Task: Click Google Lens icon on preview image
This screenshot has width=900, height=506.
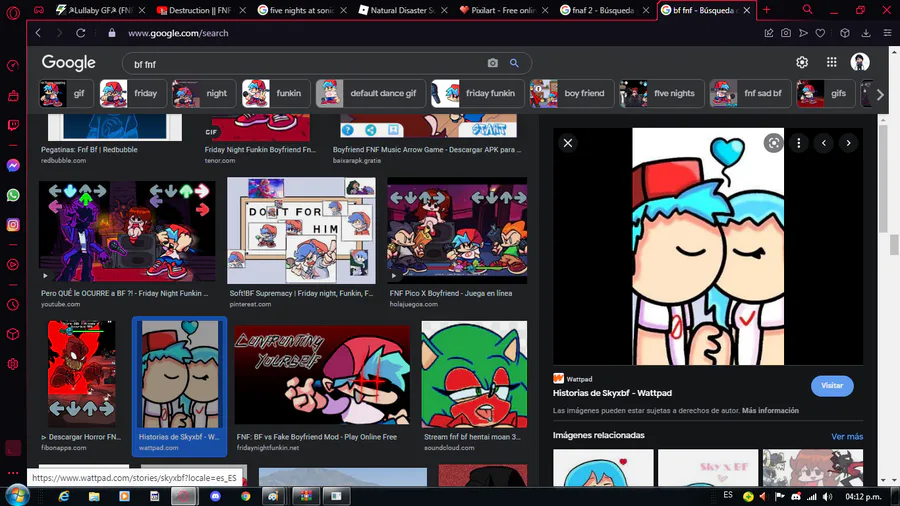Action: click(x=773, y=143)
